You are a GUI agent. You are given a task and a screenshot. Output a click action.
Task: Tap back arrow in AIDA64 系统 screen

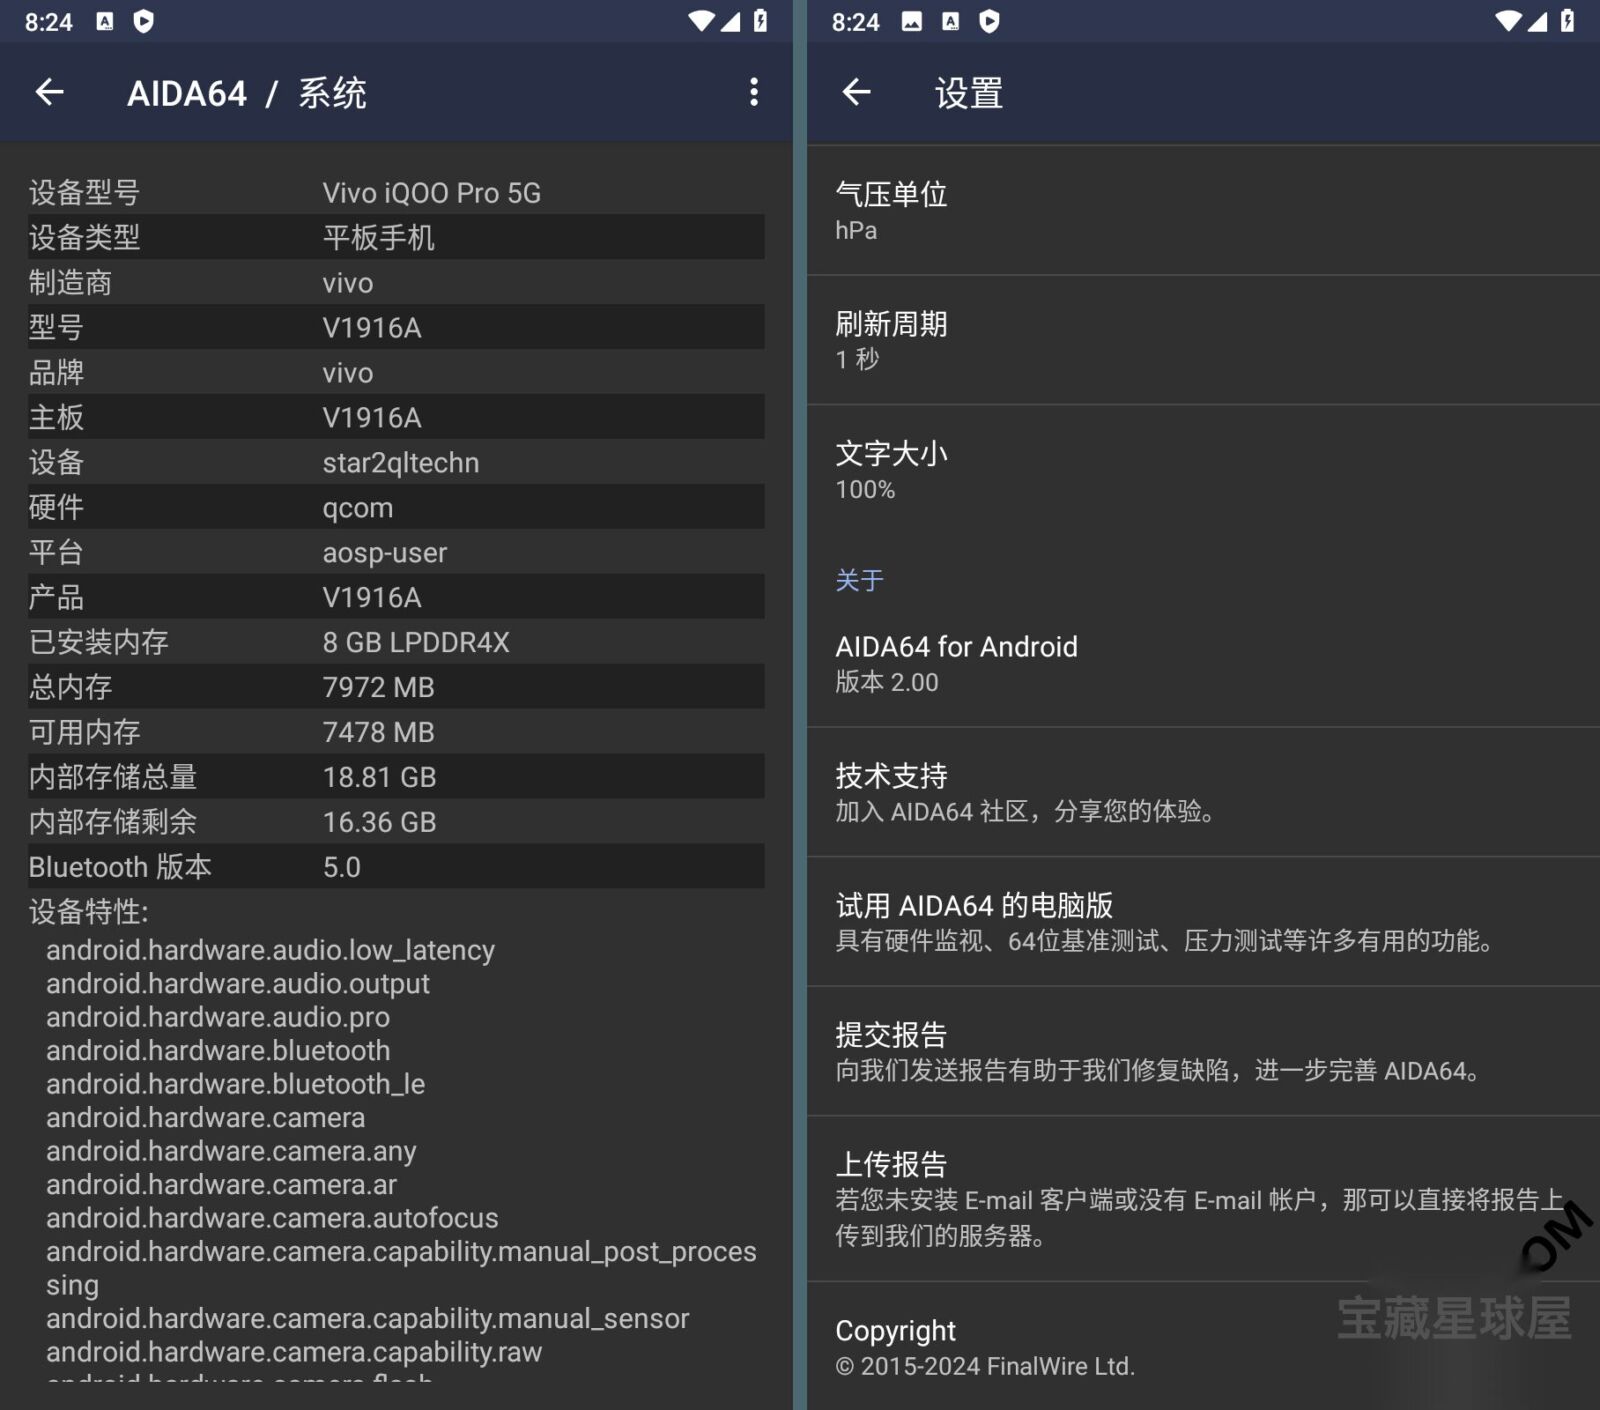click(x=49, y=93)
